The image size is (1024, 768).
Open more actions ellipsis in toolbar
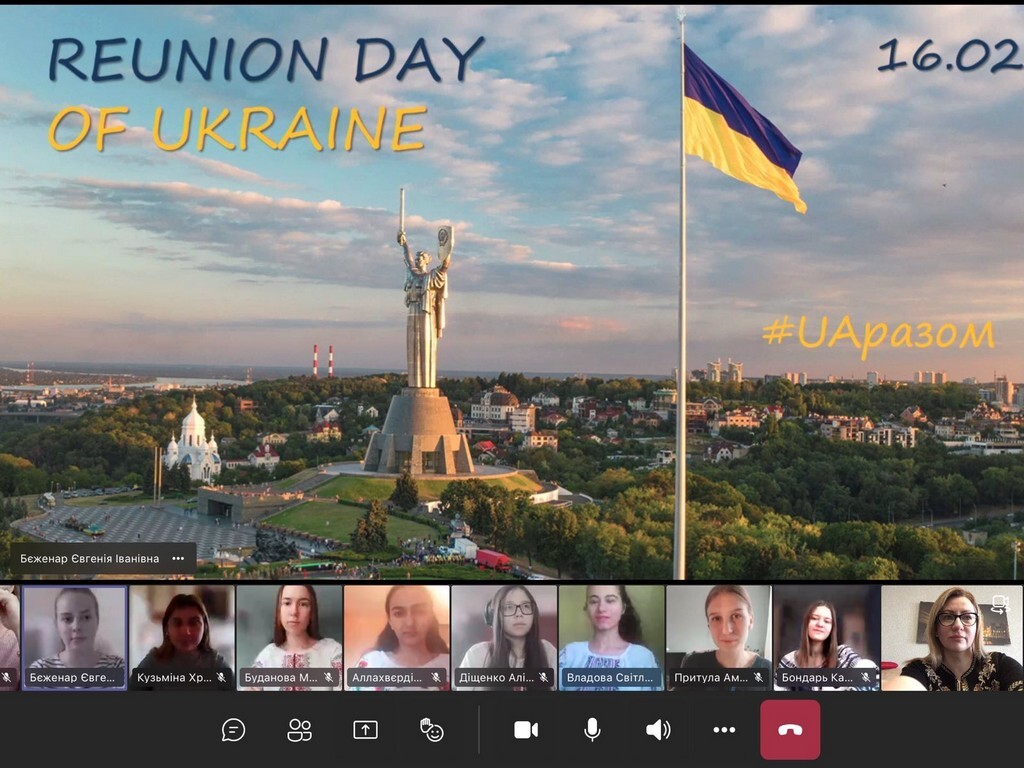pos(724,730)
